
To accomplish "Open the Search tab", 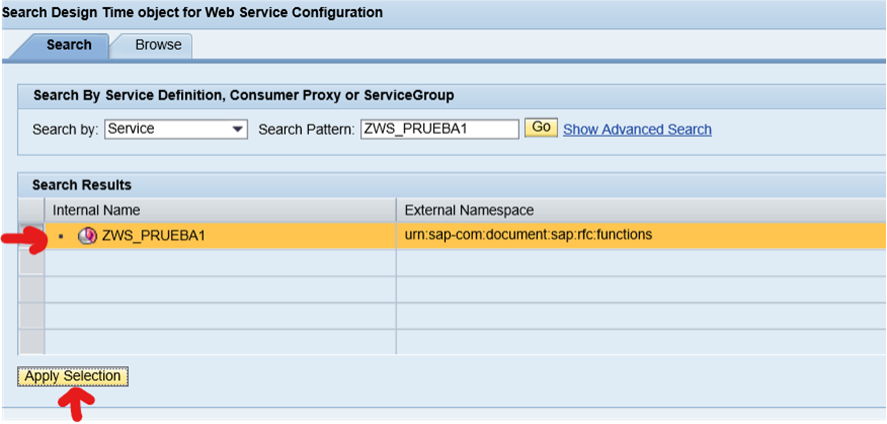I will pos(68,45).
